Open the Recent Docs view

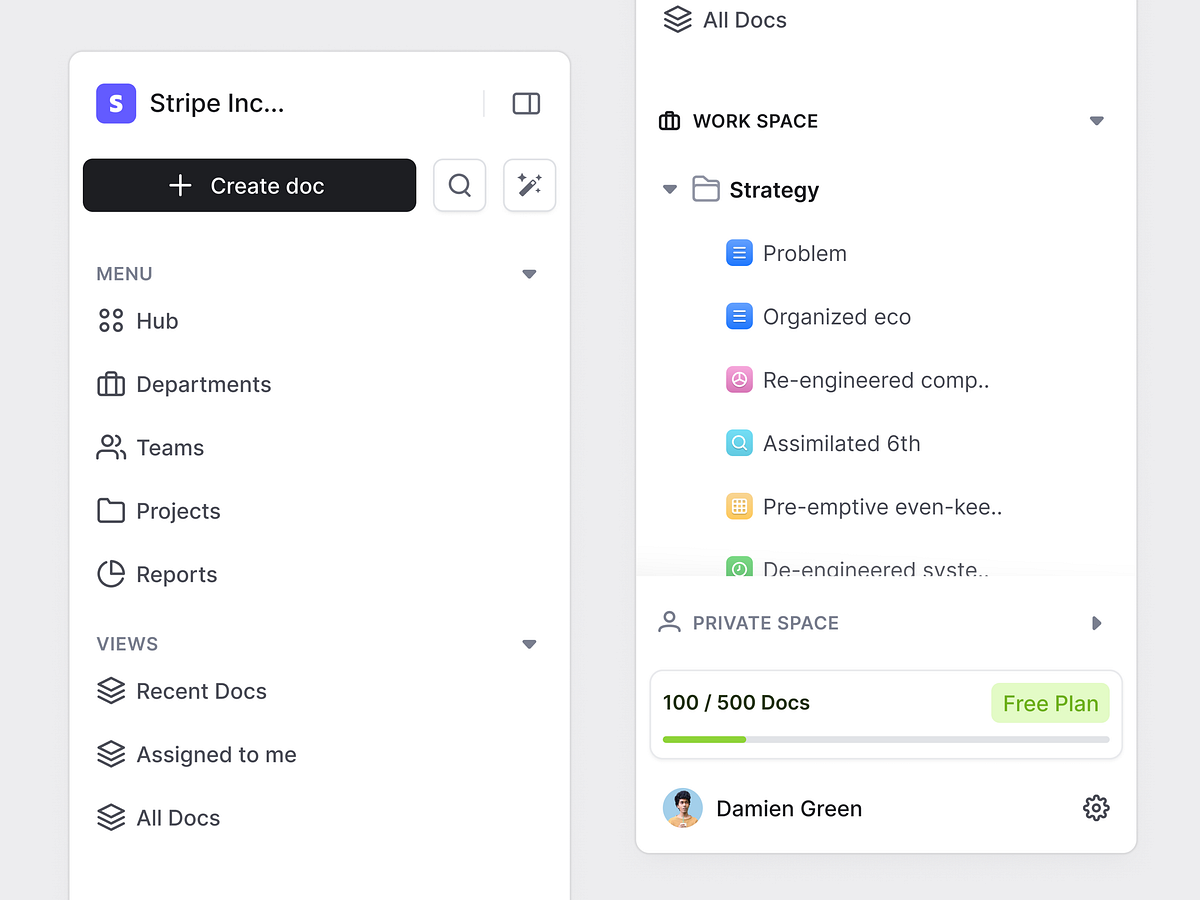(x=201, y=691)
